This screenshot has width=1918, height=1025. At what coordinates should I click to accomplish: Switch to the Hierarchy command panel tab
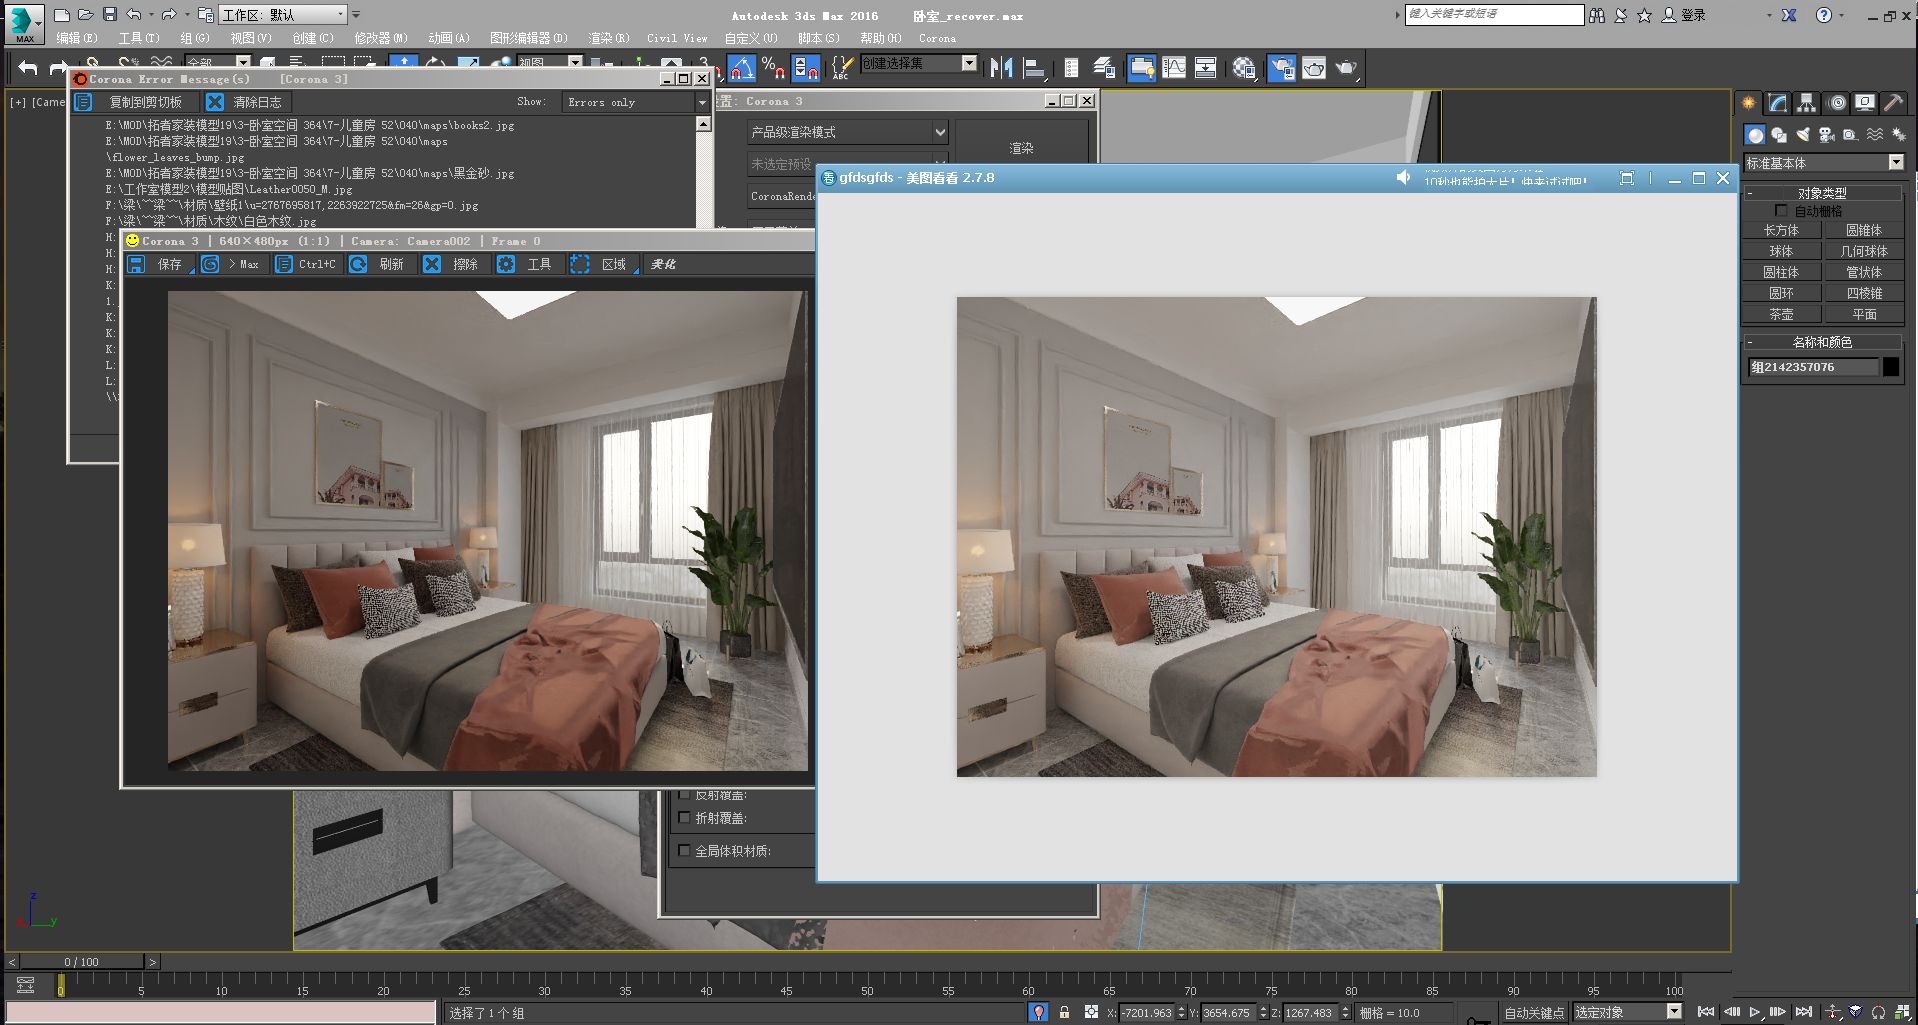click(1806, 103)
